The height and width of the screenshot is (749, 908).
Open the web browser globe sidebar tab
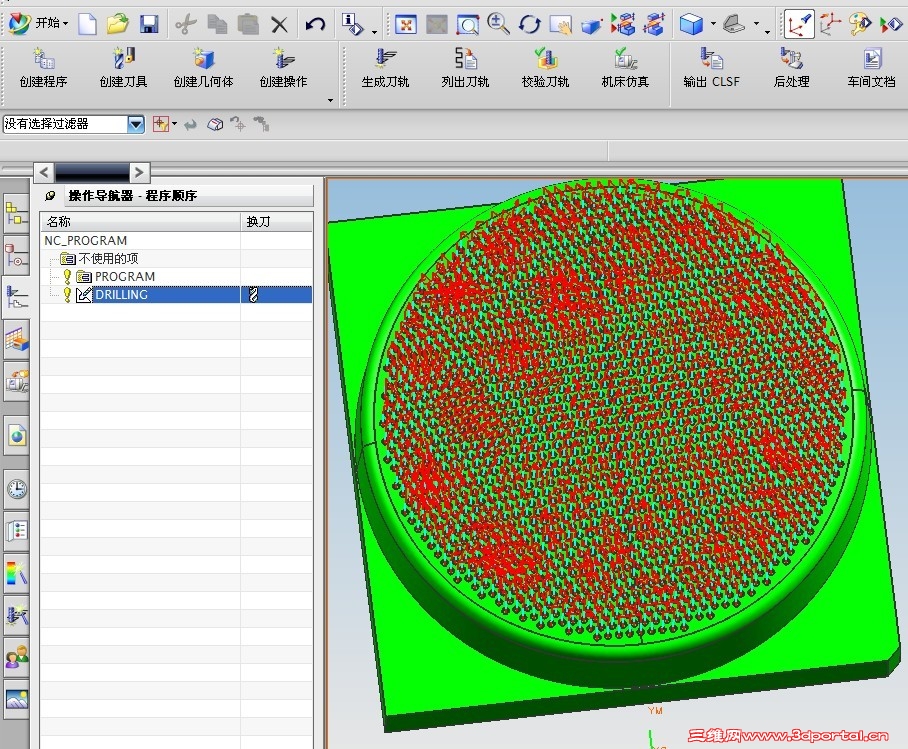(x=17, y=434)
